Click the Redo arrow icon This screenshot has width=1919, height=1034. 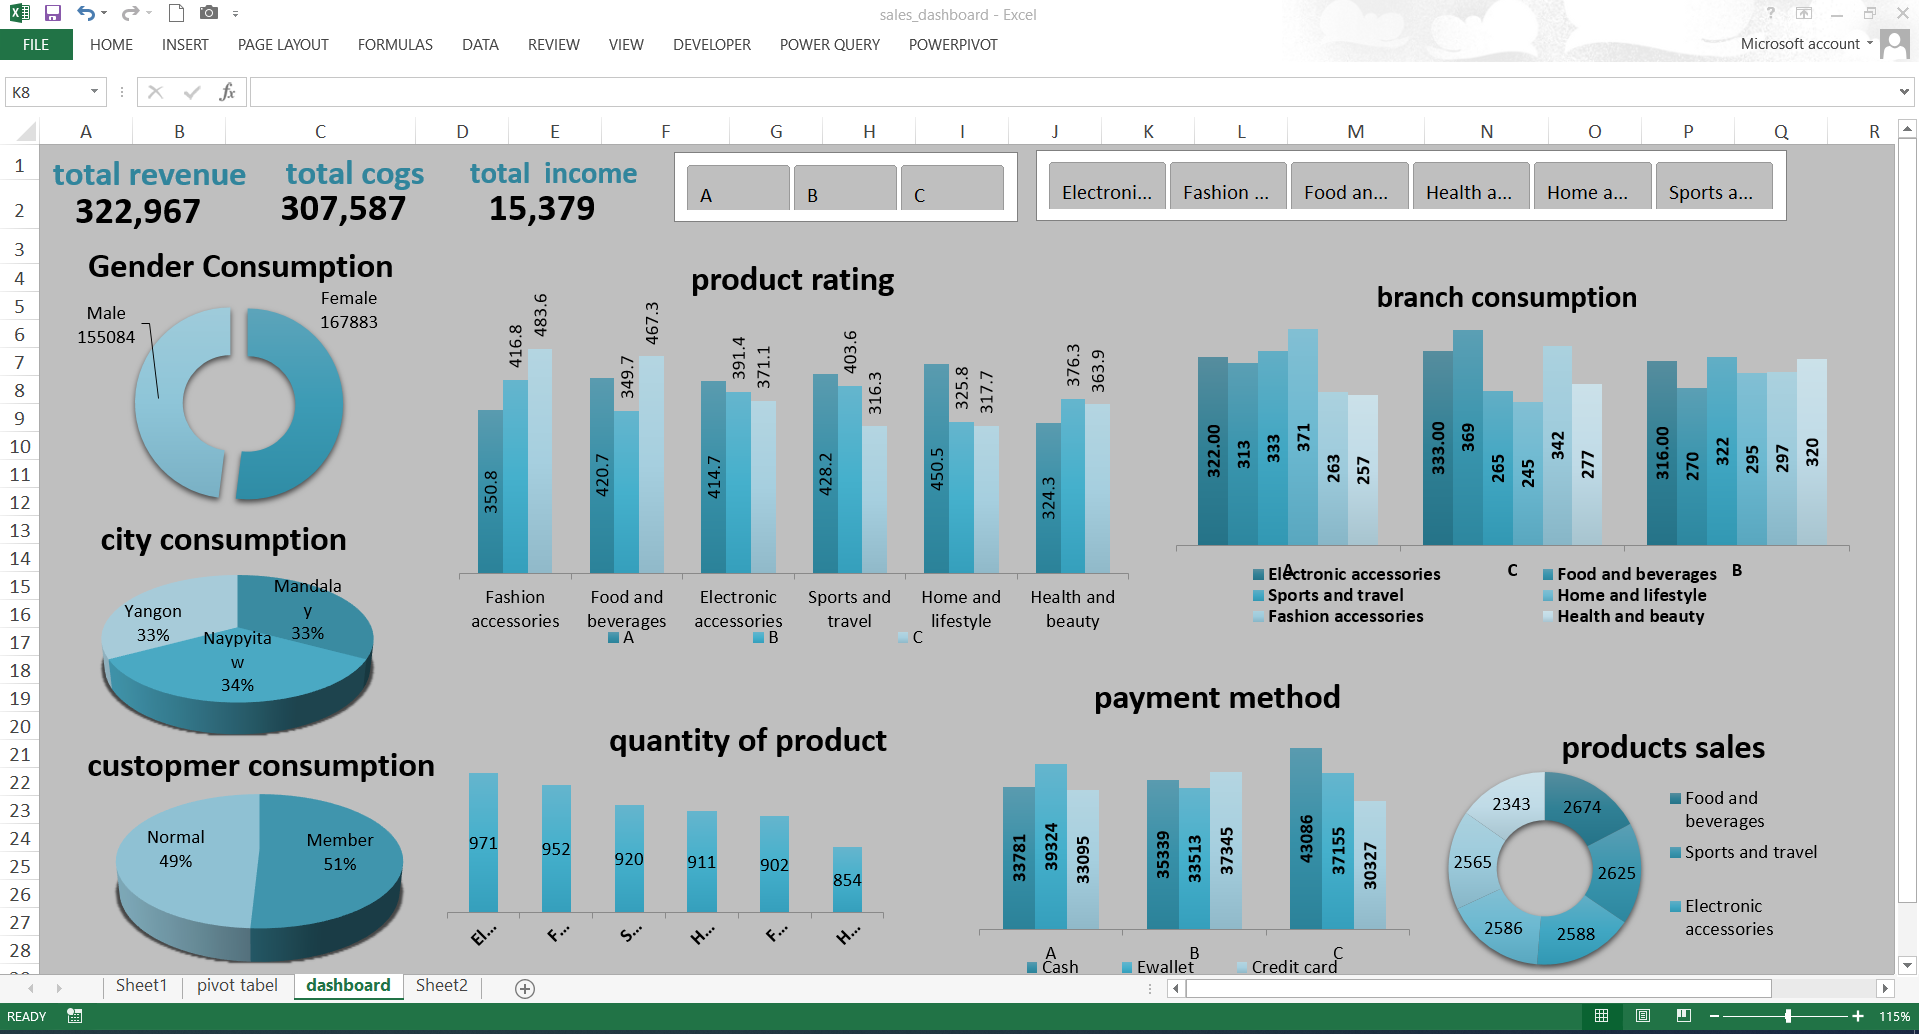[x=130, y=14]
